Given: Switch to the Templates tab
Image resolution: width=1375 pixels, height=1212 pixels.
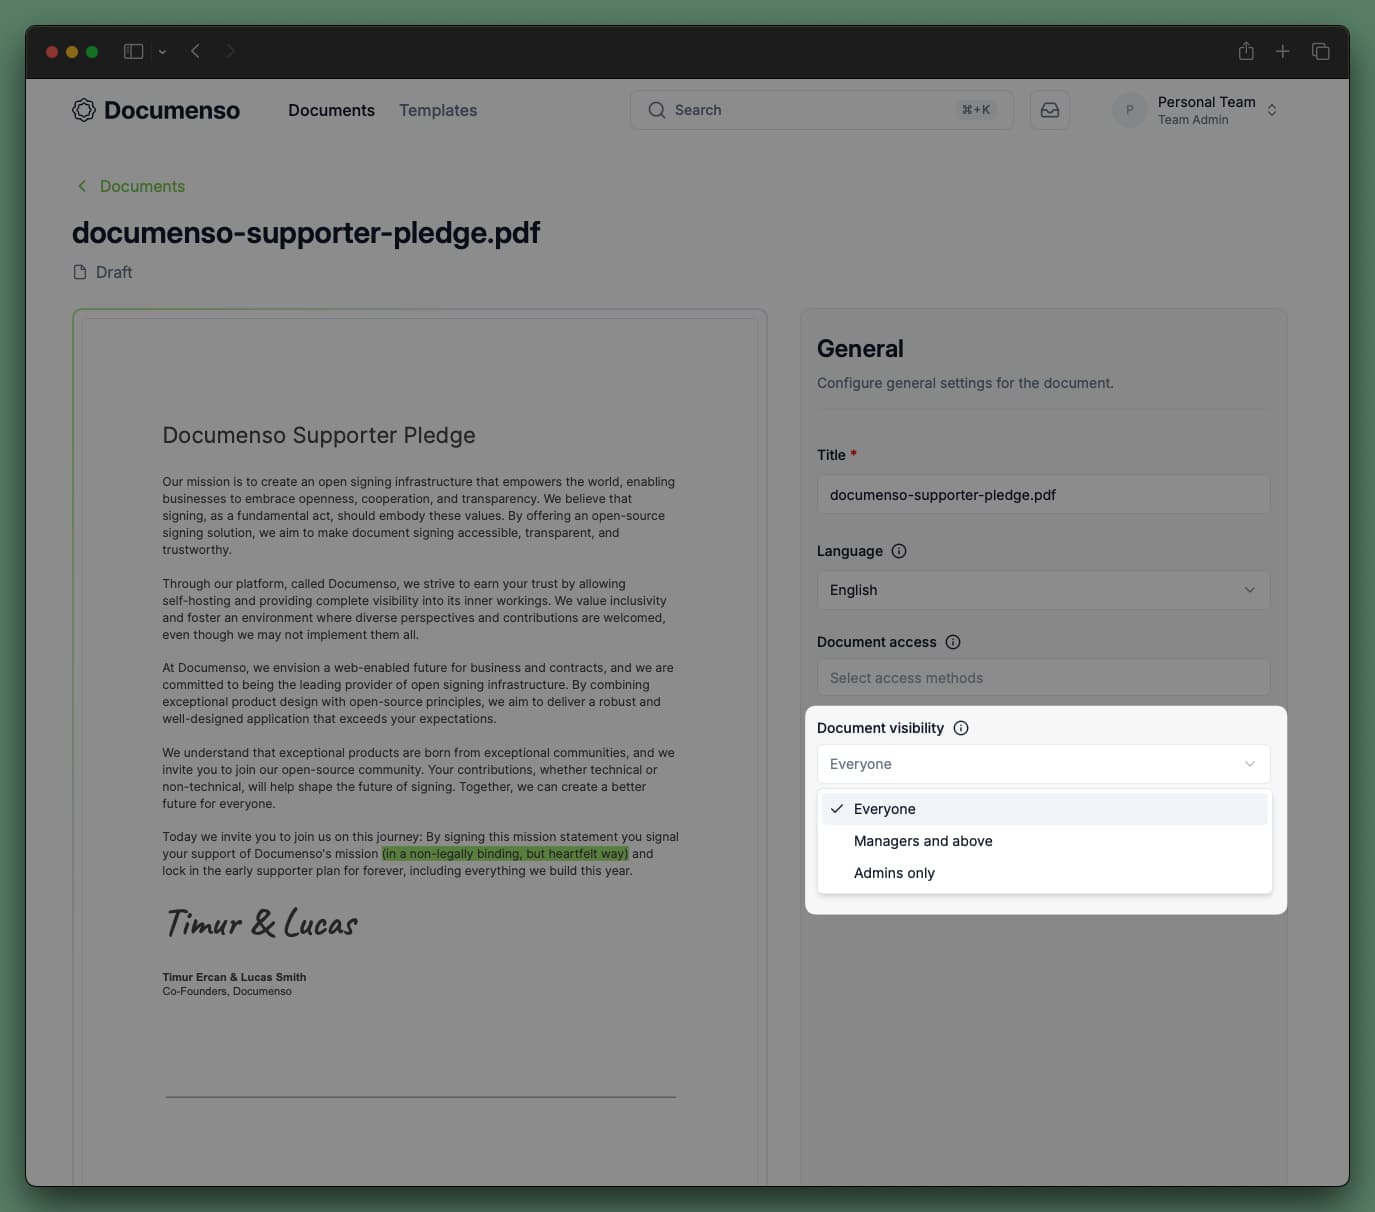Looking at the screenshot, I should coord(437,110).
